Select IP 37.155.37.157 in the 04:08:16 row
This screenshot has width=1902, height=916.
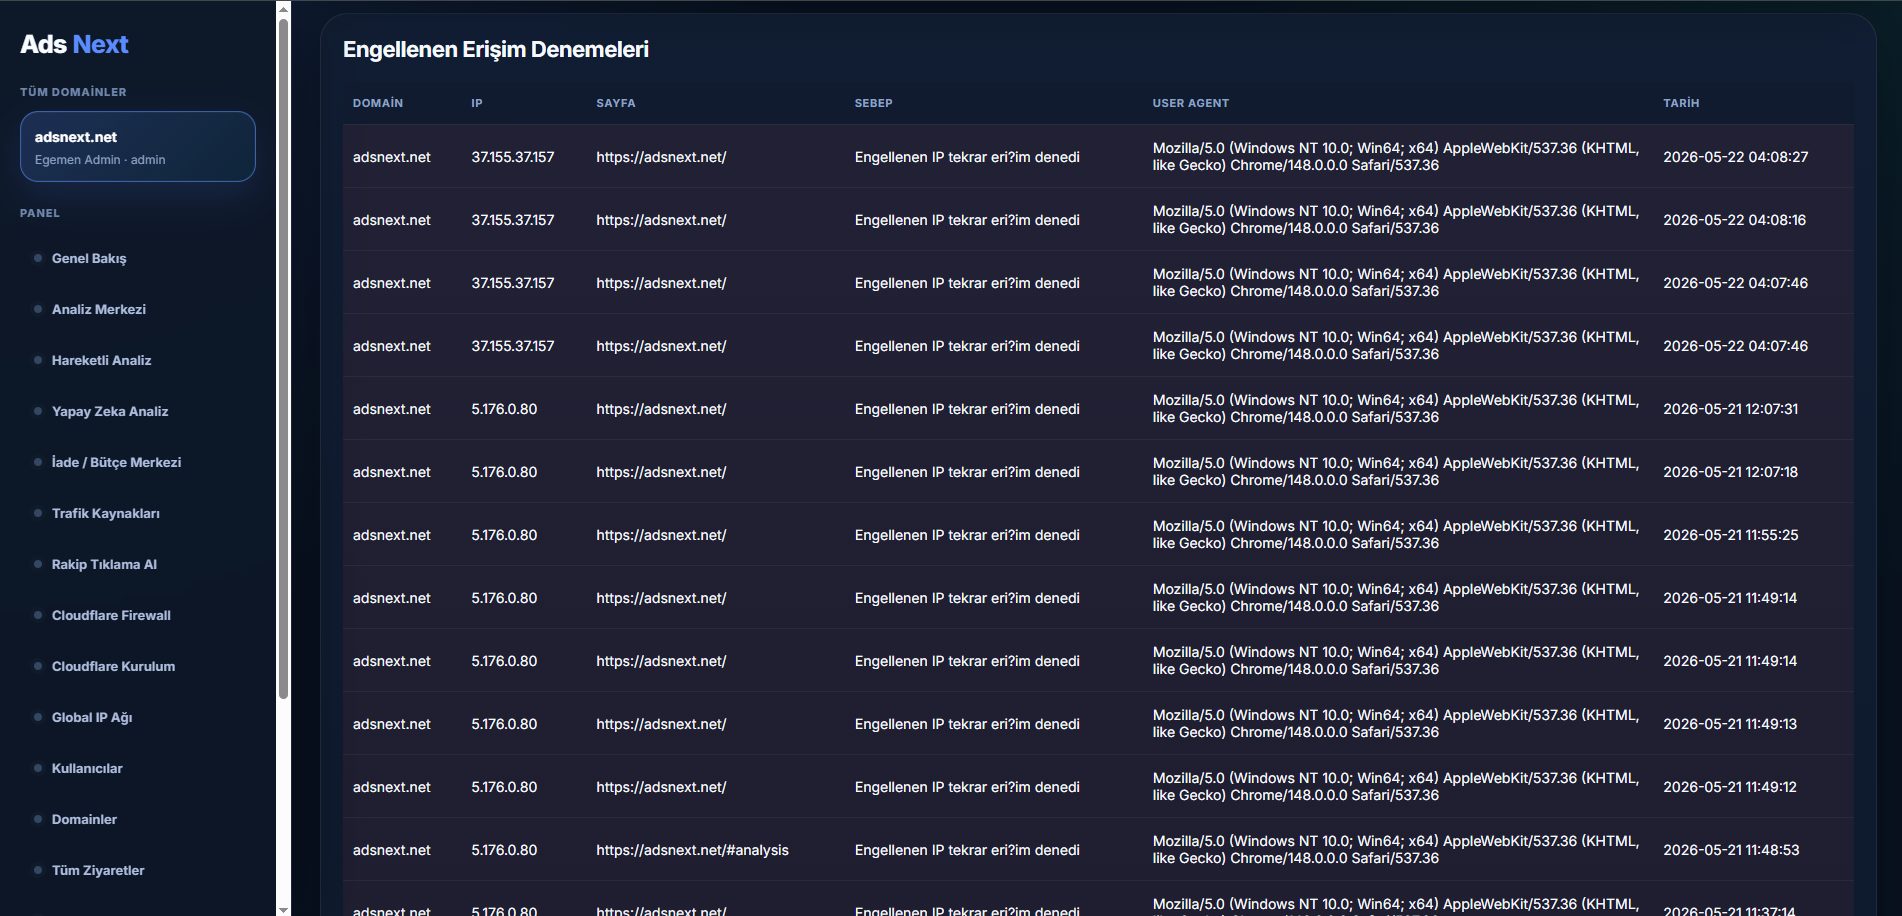(x=513, y=220)
